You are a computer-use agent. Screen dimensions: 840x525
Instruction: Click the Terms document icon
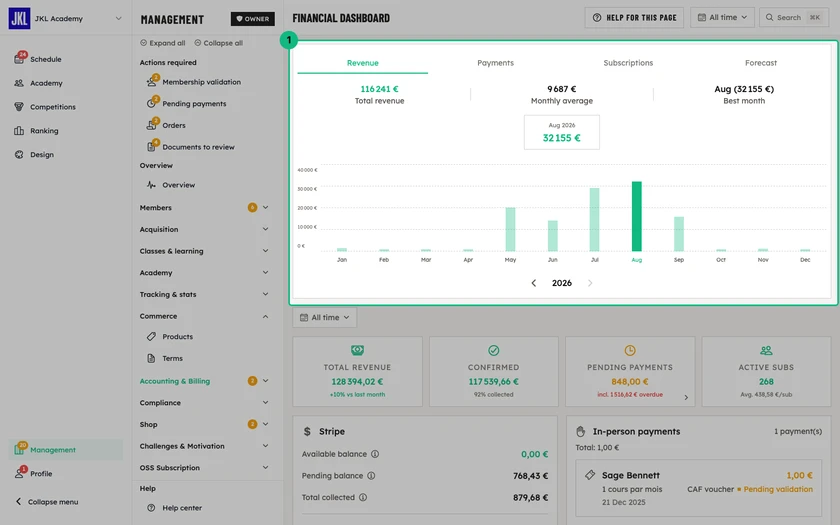152,358
